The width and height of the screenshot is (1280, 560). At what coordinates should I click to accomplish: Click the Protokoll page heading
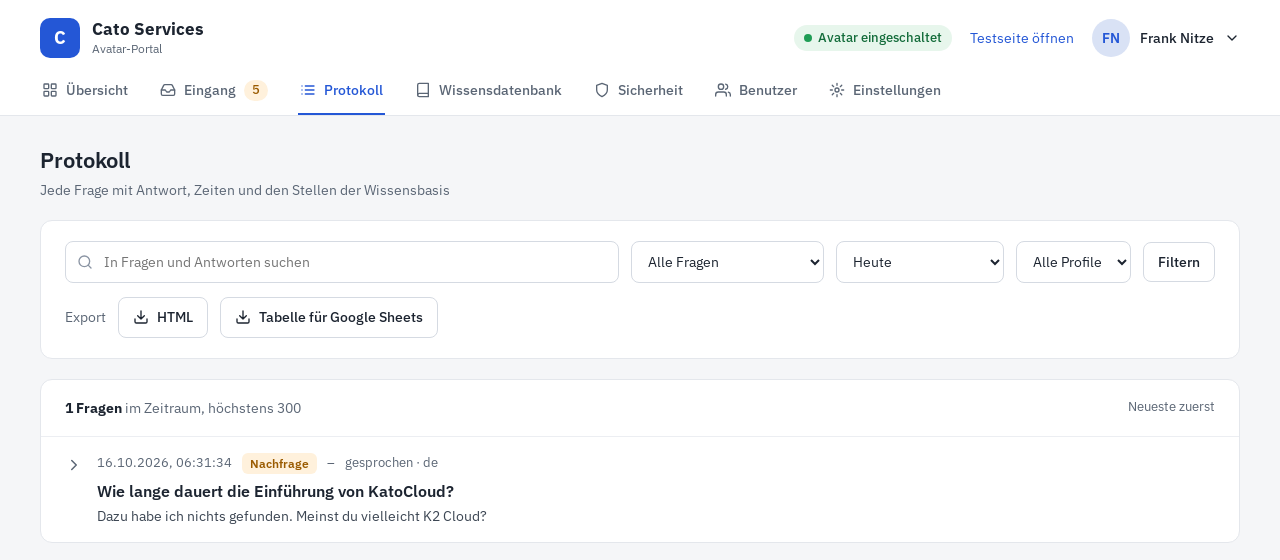(85, 160)
